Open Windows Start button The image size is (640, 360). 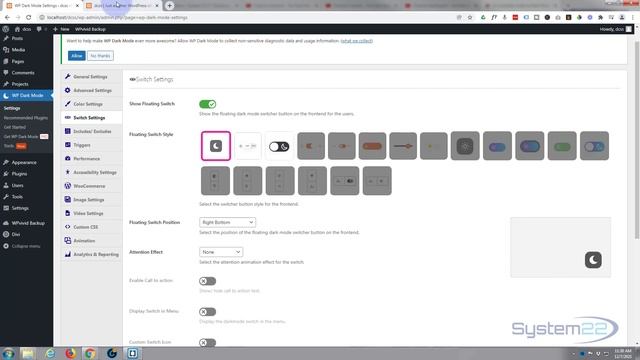click(x=8, y=353)
